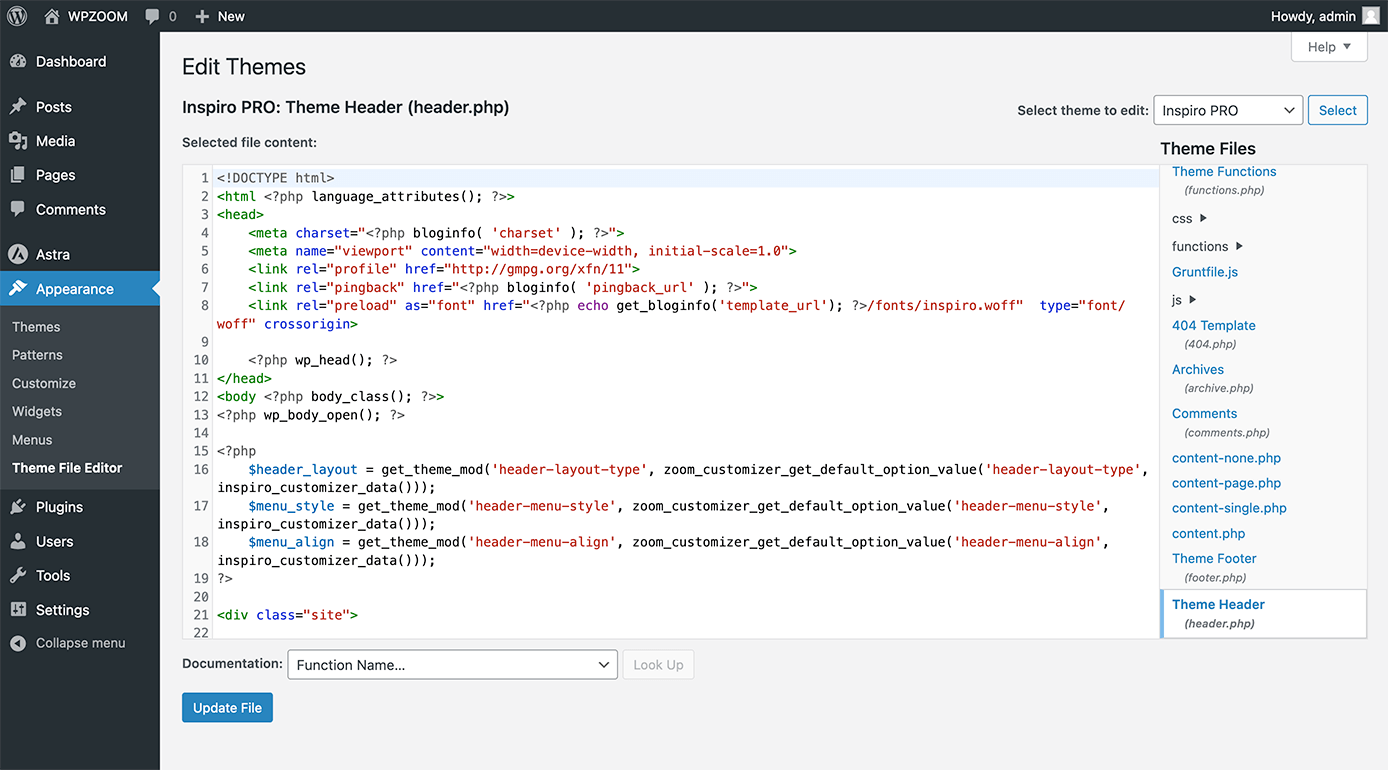Click the admin avatar icon
The height and width of the screenshot is (770, 1388).
coord(1370,16)
